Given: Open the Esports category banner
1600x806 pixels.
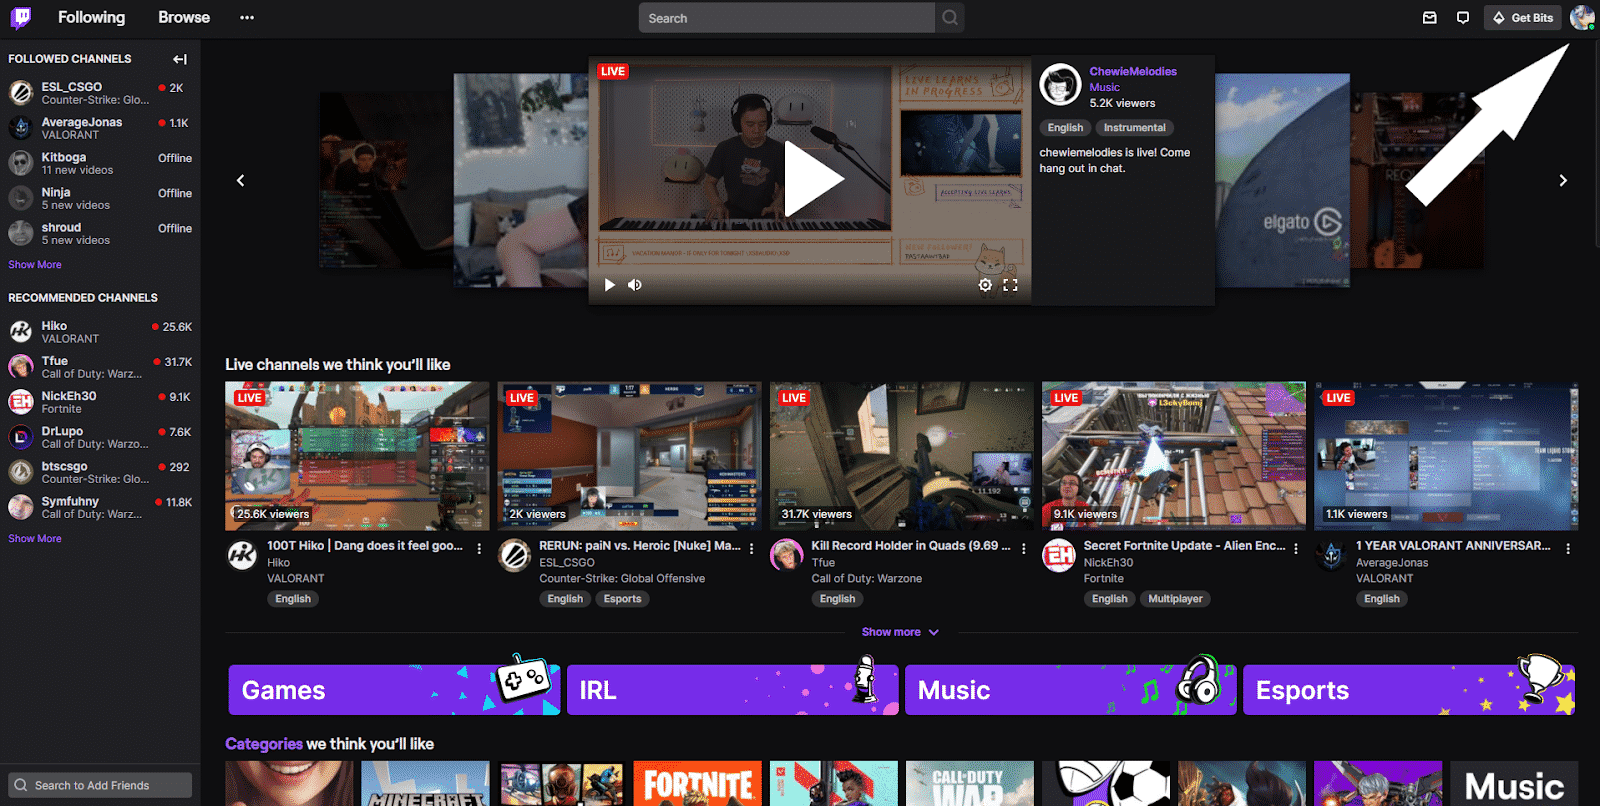Looking at the screenshot, I should click(1409, 690).
